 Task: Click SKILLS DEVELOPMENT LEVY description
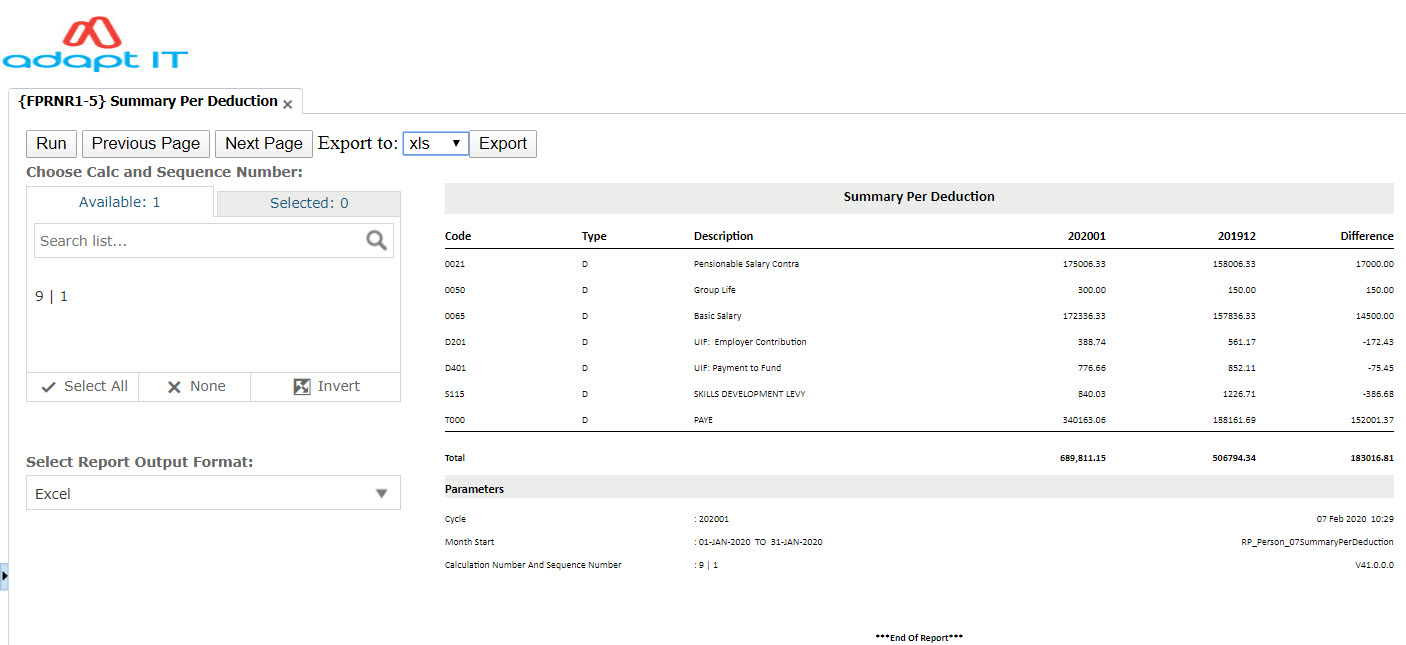click(749, 394)
